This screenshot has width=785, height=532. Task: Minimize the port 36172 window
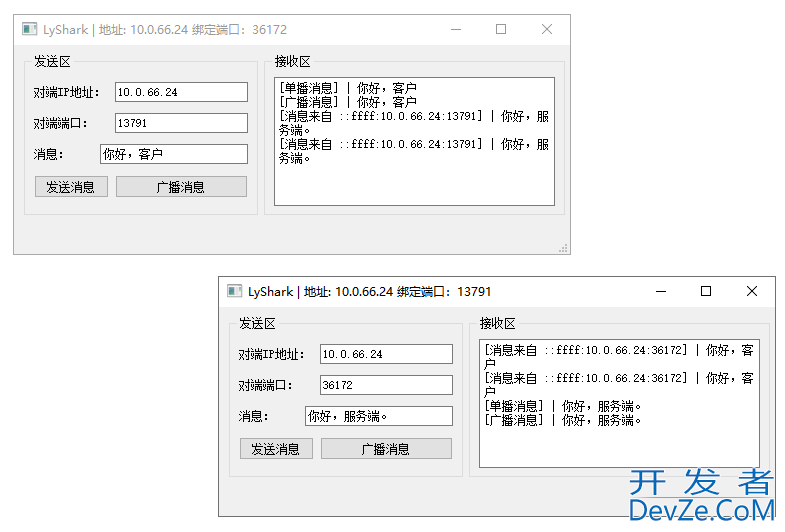456,30
